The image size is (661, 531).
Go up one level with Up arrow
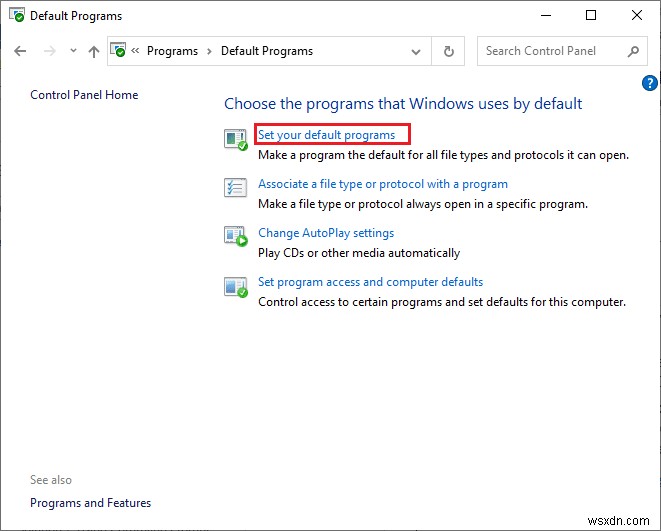pyautogui.click(x=94, y=51)
